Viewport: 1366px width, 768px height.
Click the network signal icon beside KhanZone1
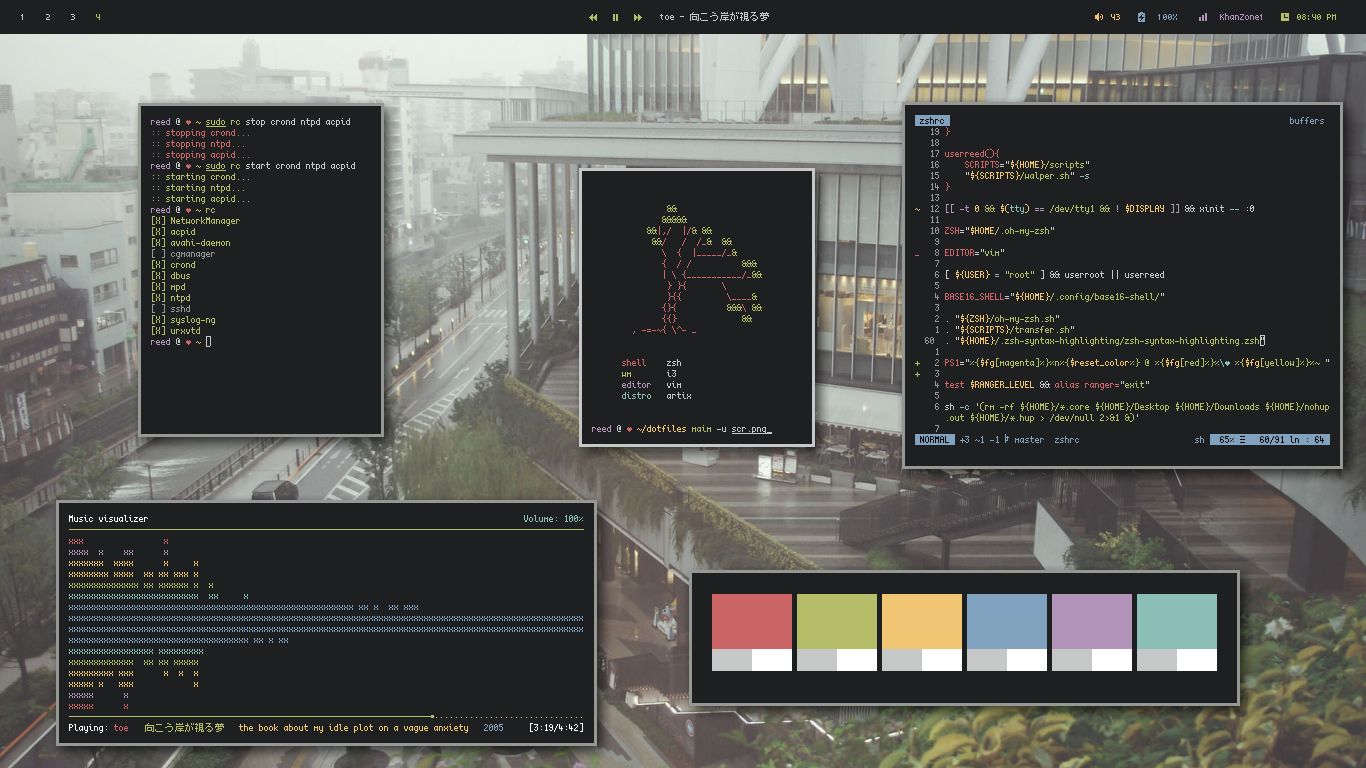(x=1203, y=16)
